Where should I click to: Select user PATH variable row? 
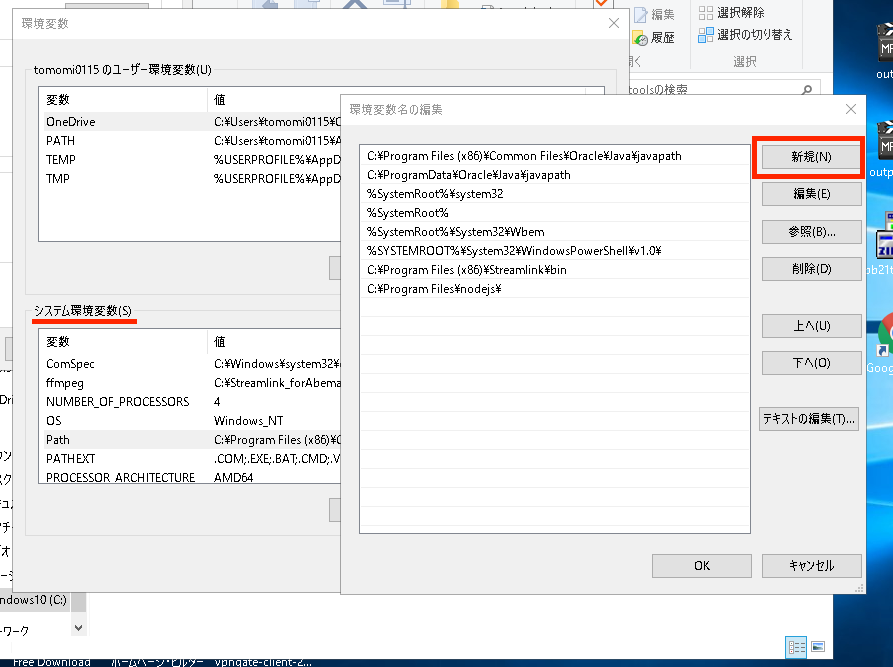tap(190, 141)
